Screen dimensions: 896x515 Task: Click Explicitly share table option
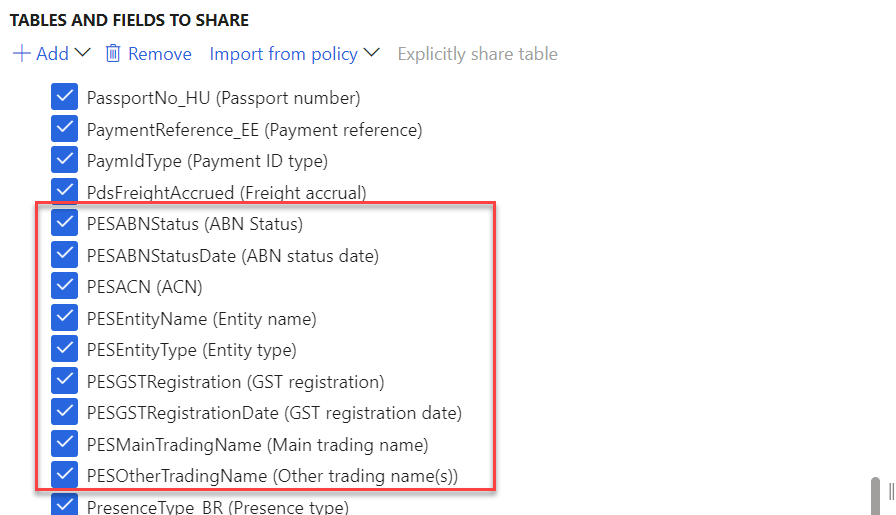click(x=478, y=54)
